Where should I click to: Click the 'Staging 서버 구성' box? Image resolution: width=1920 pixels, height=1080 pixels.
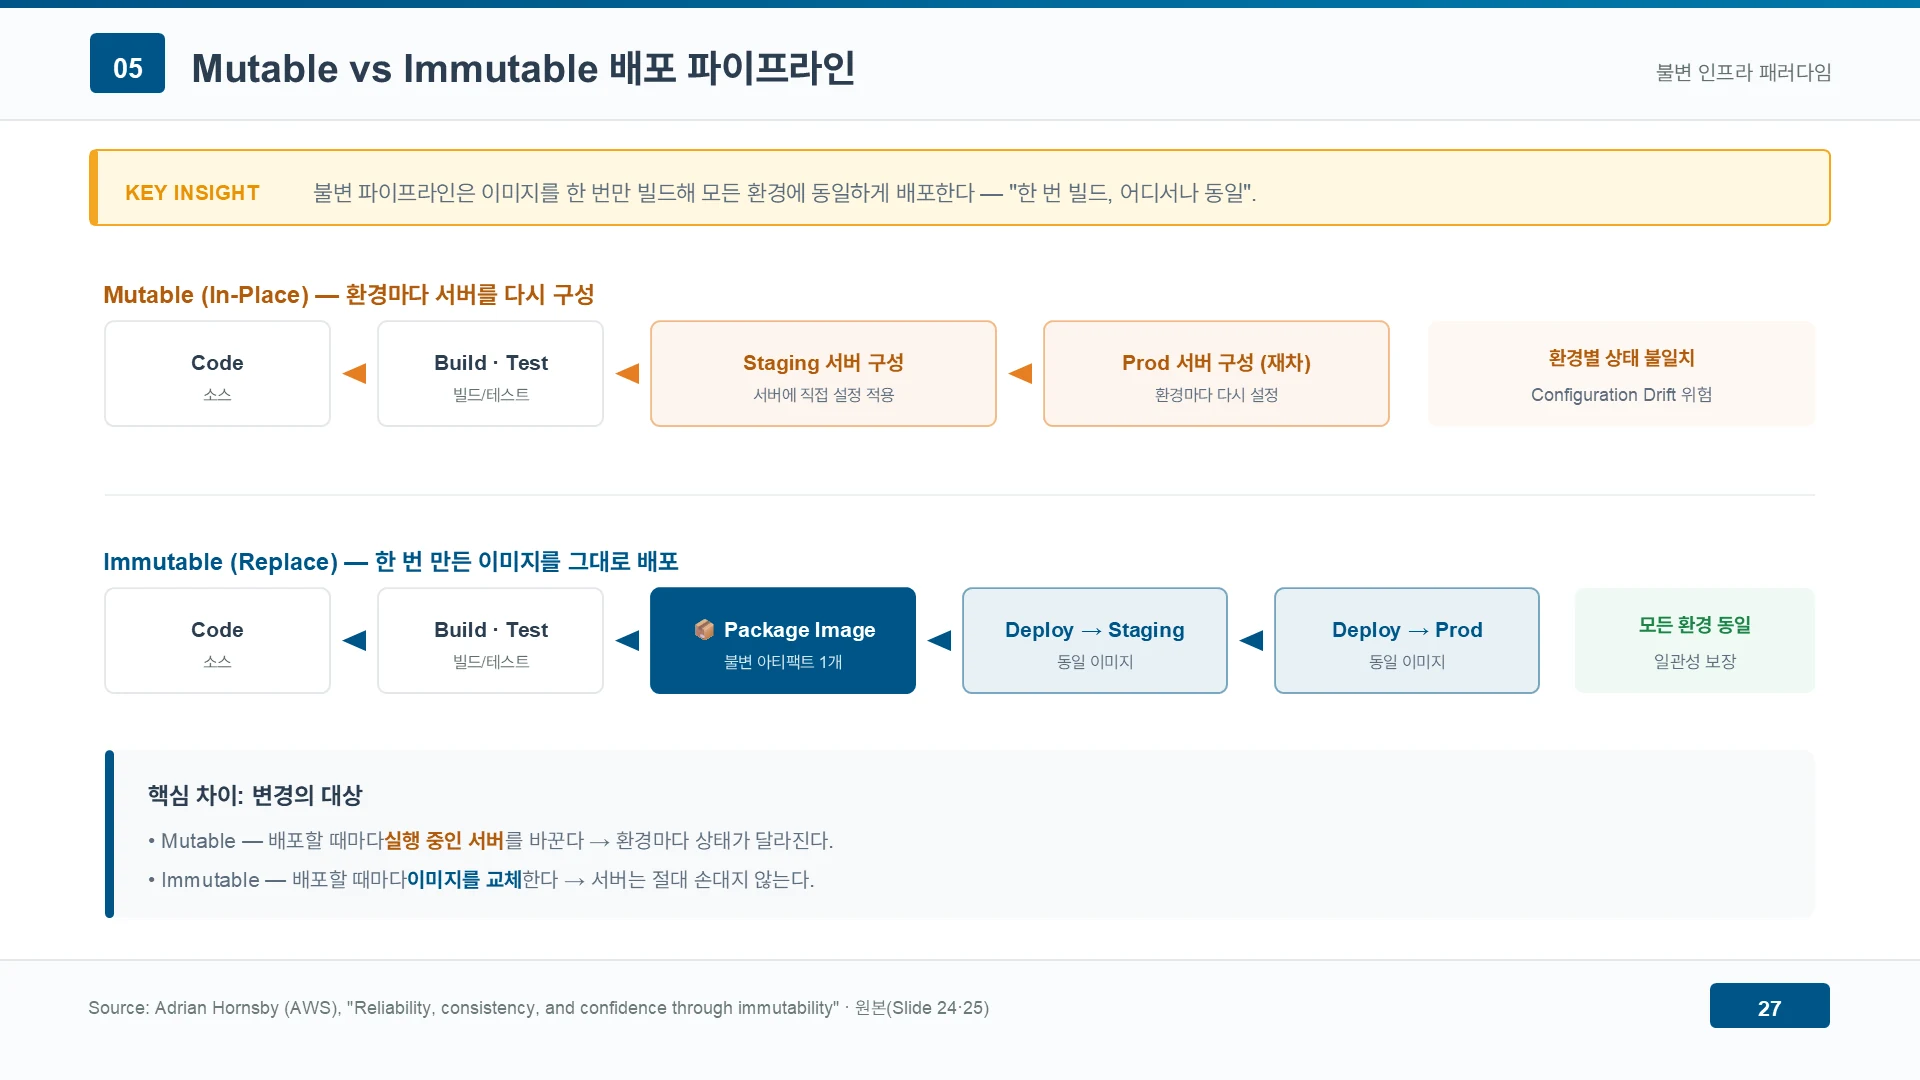823,374
